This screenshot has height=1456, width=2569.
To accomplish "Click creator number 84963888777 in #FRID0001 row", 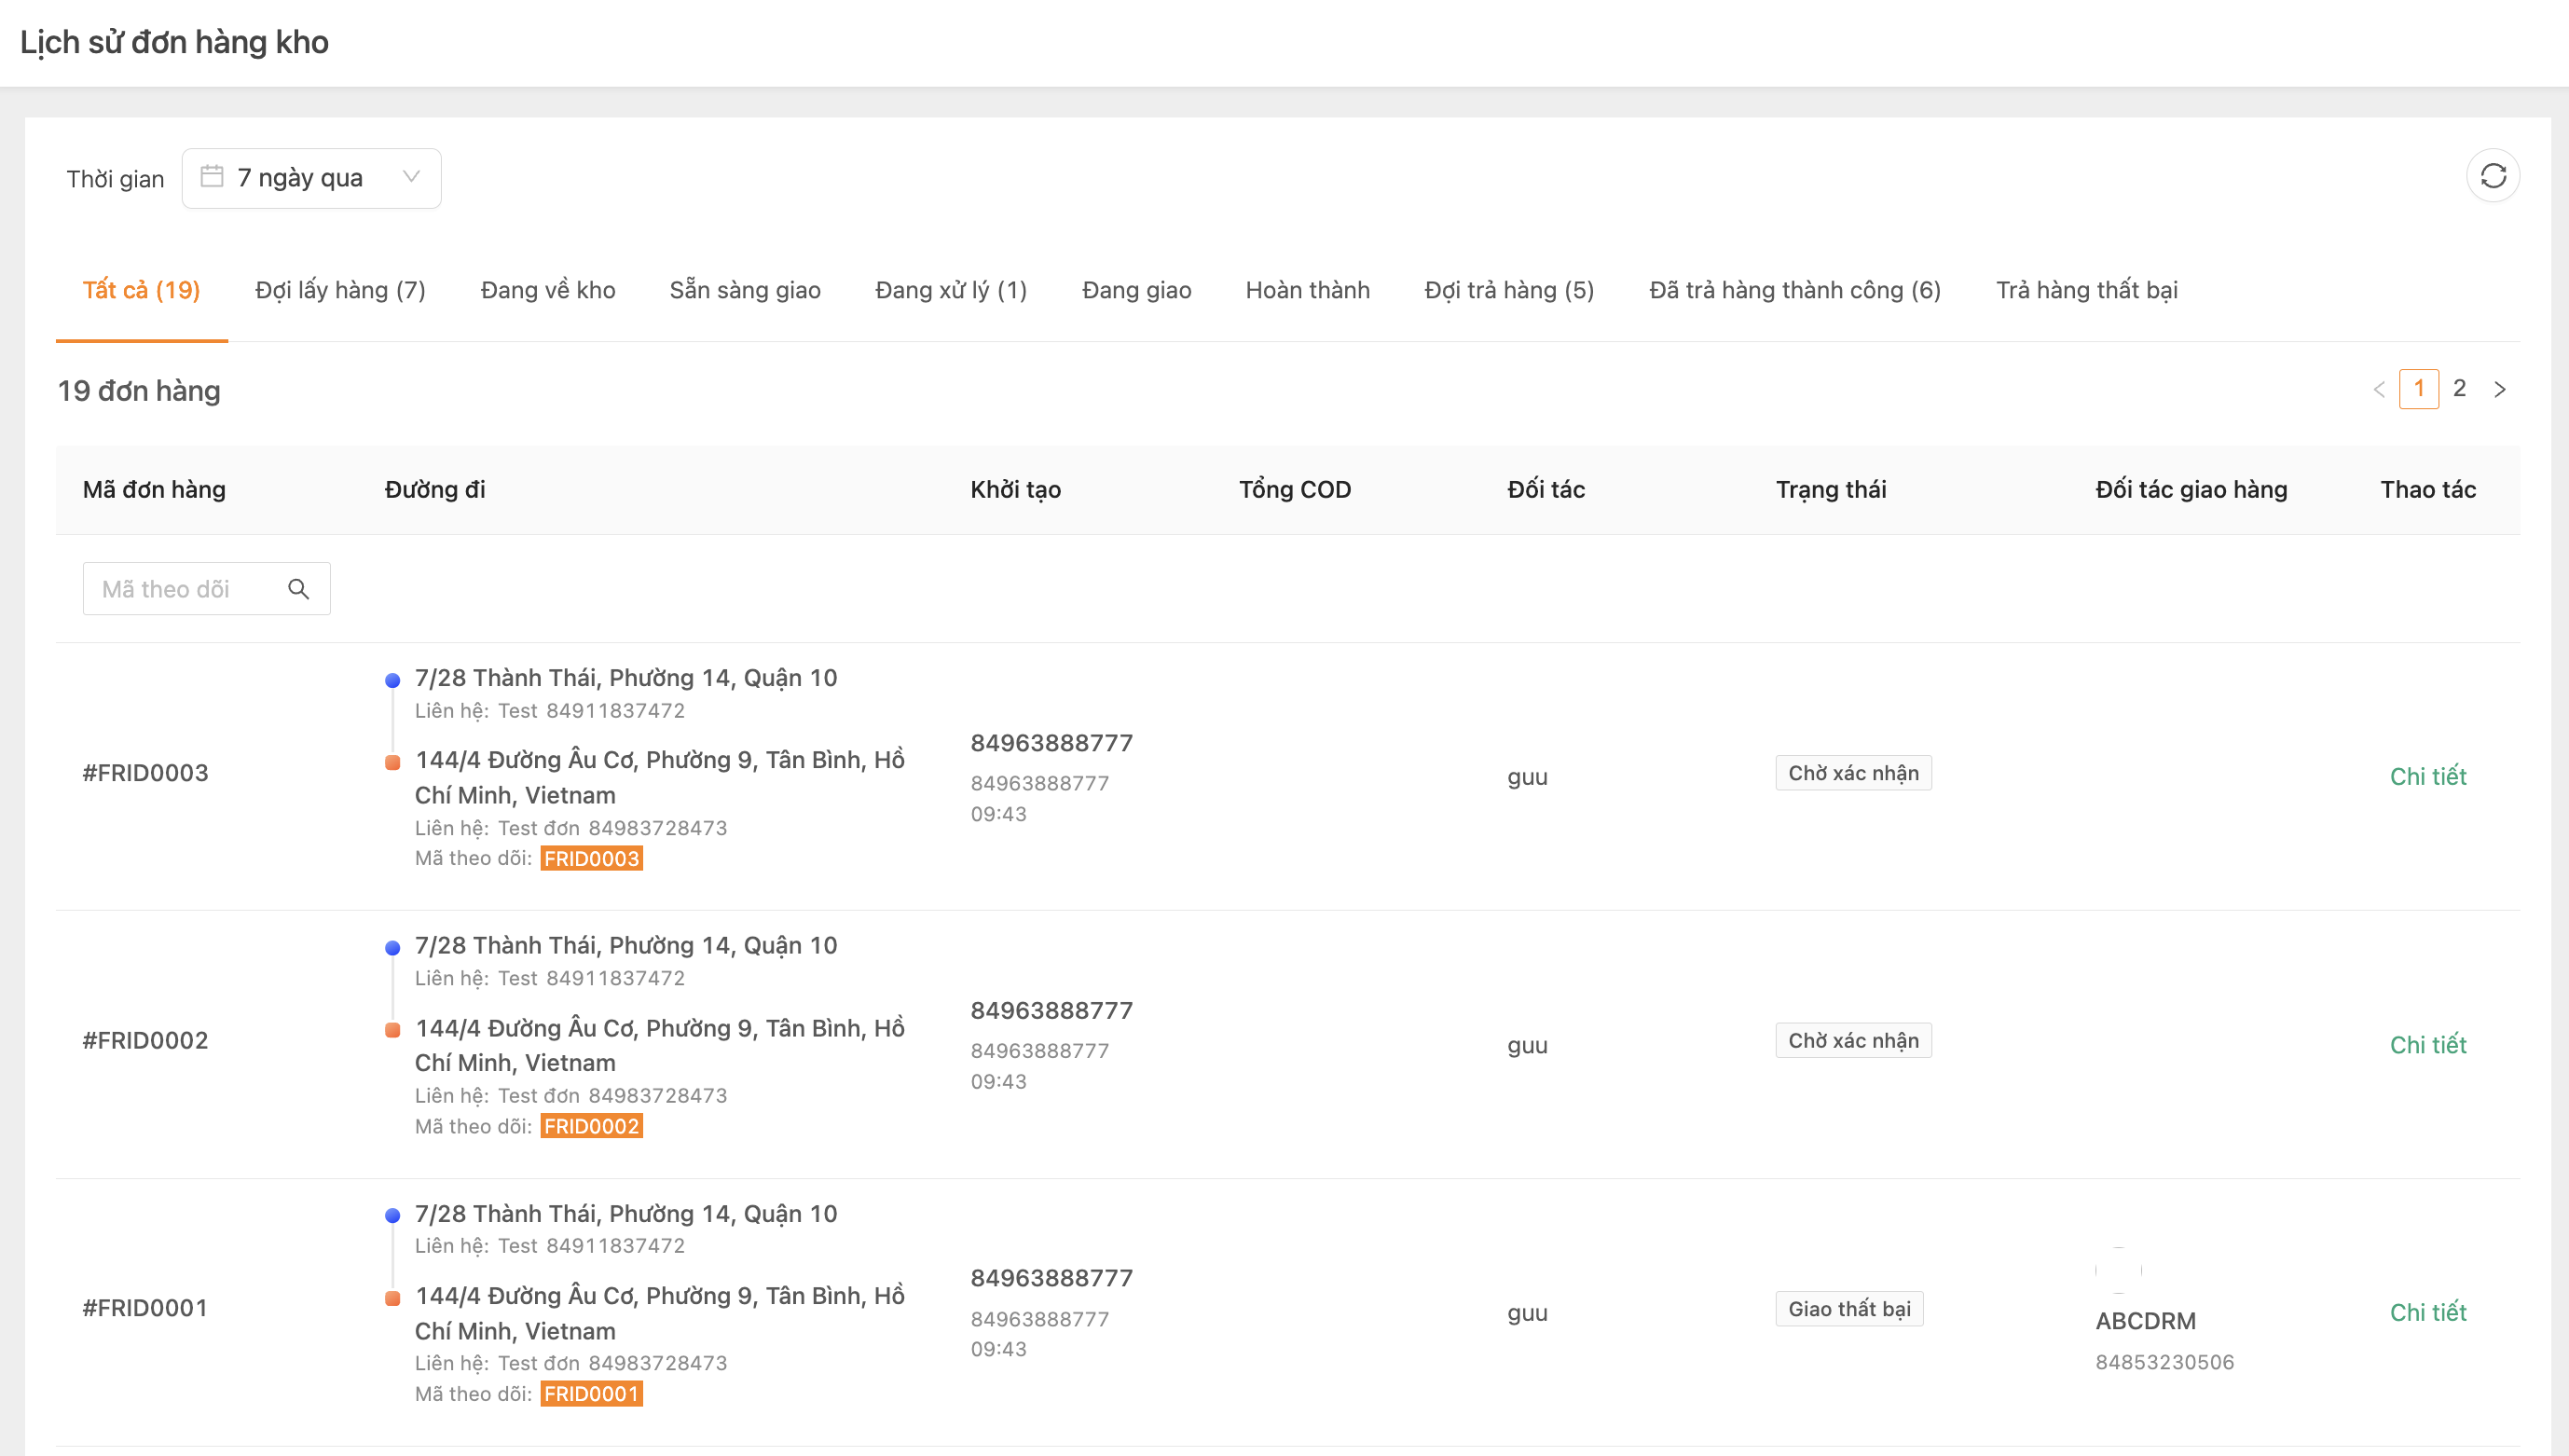I will (1051, 1278).
